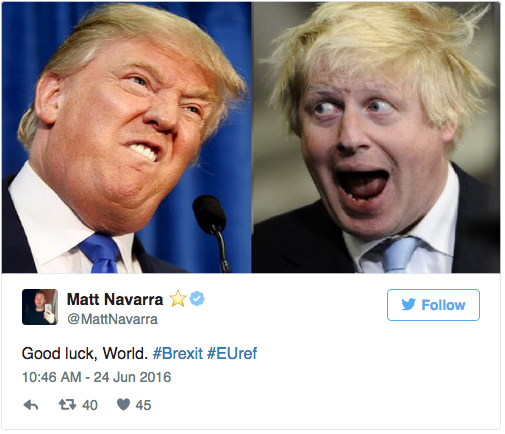This screenshot has height=434, width=505.
Task: Click the Twitter bird in Follow button
Action: [408, 304]
